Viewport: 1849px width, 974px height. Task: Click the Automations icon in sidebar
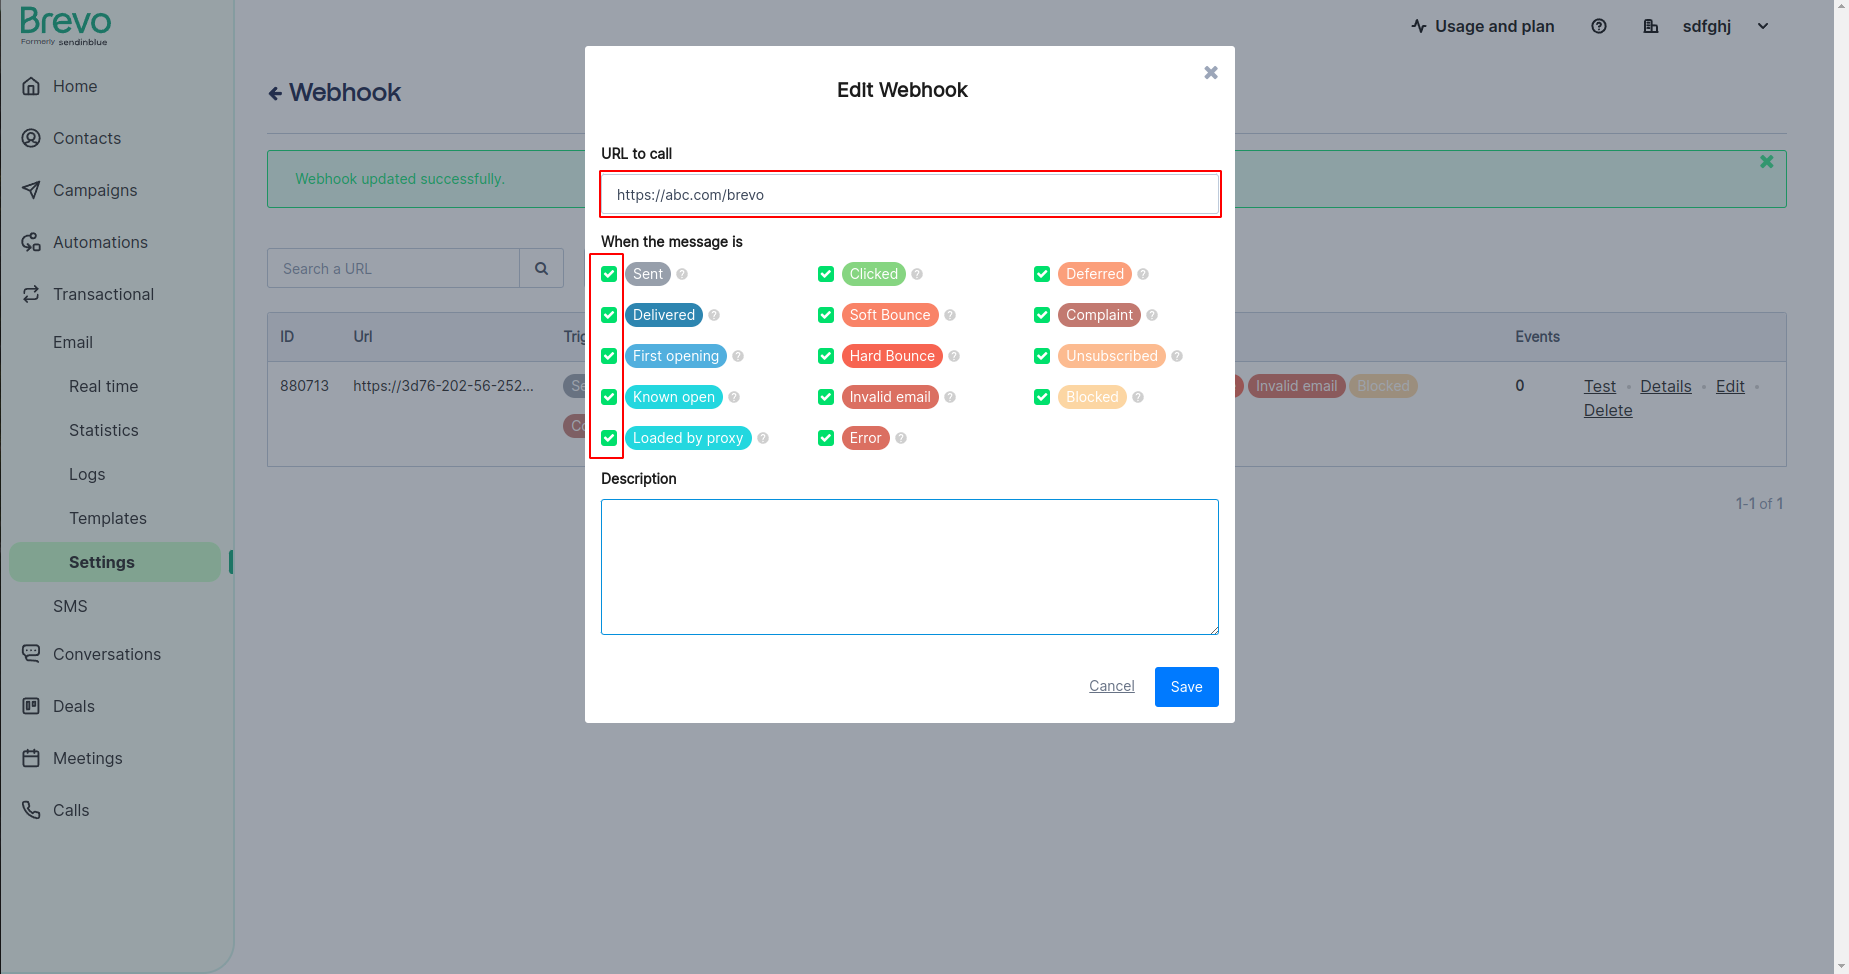(31, 242)
